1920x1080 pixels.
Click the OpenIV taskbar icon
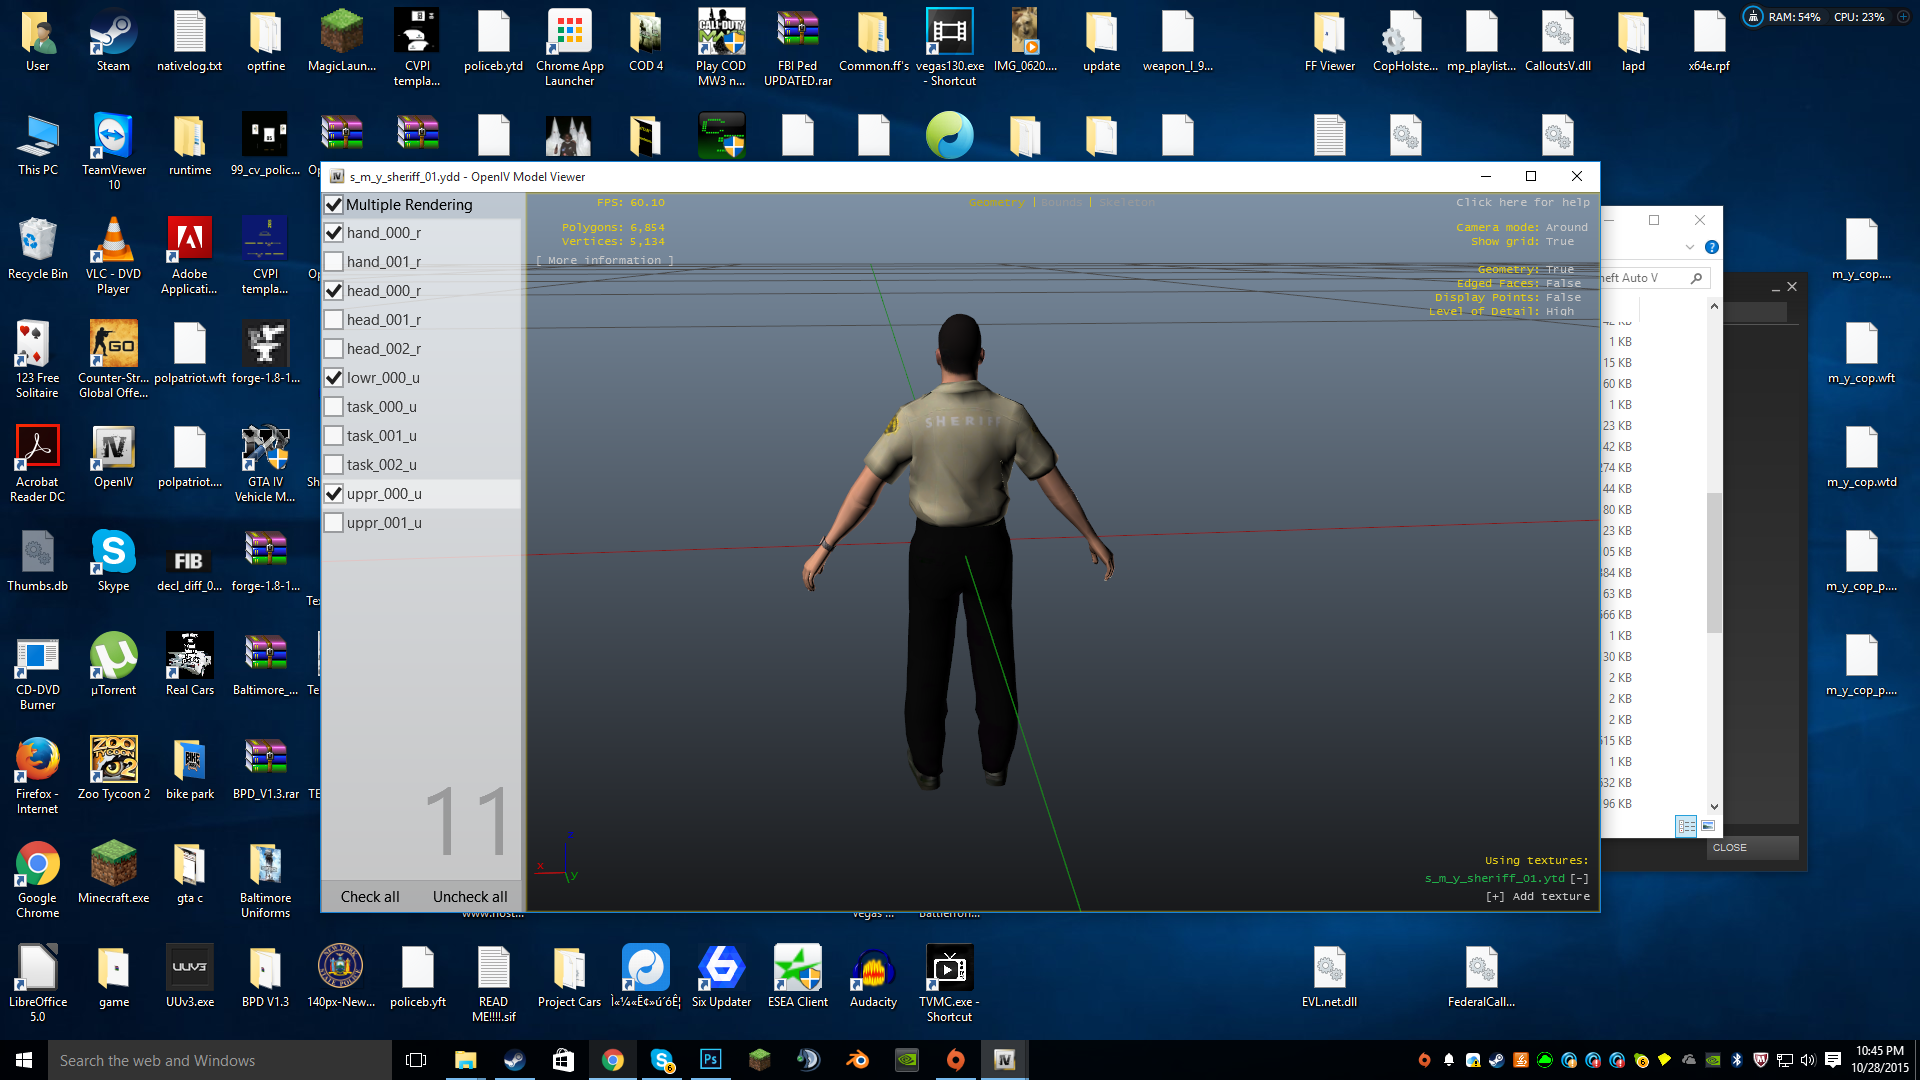[x=1004, y=1060]
